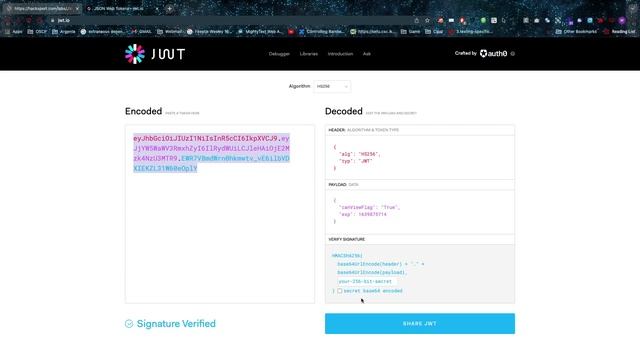Switch to the hackazon browser tab
The height and width of the screenshot is (360, 640).
pos(42,8)
